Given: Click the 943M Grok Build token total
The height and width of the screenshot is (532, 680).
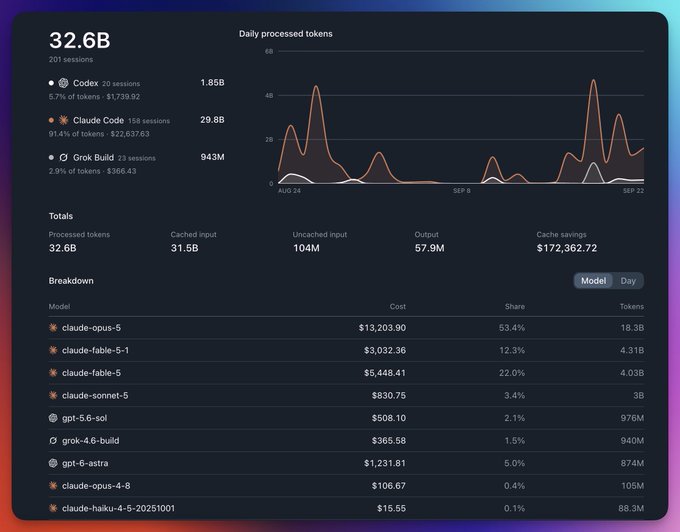Looking at the screenshot, I should tap(212, 157).
